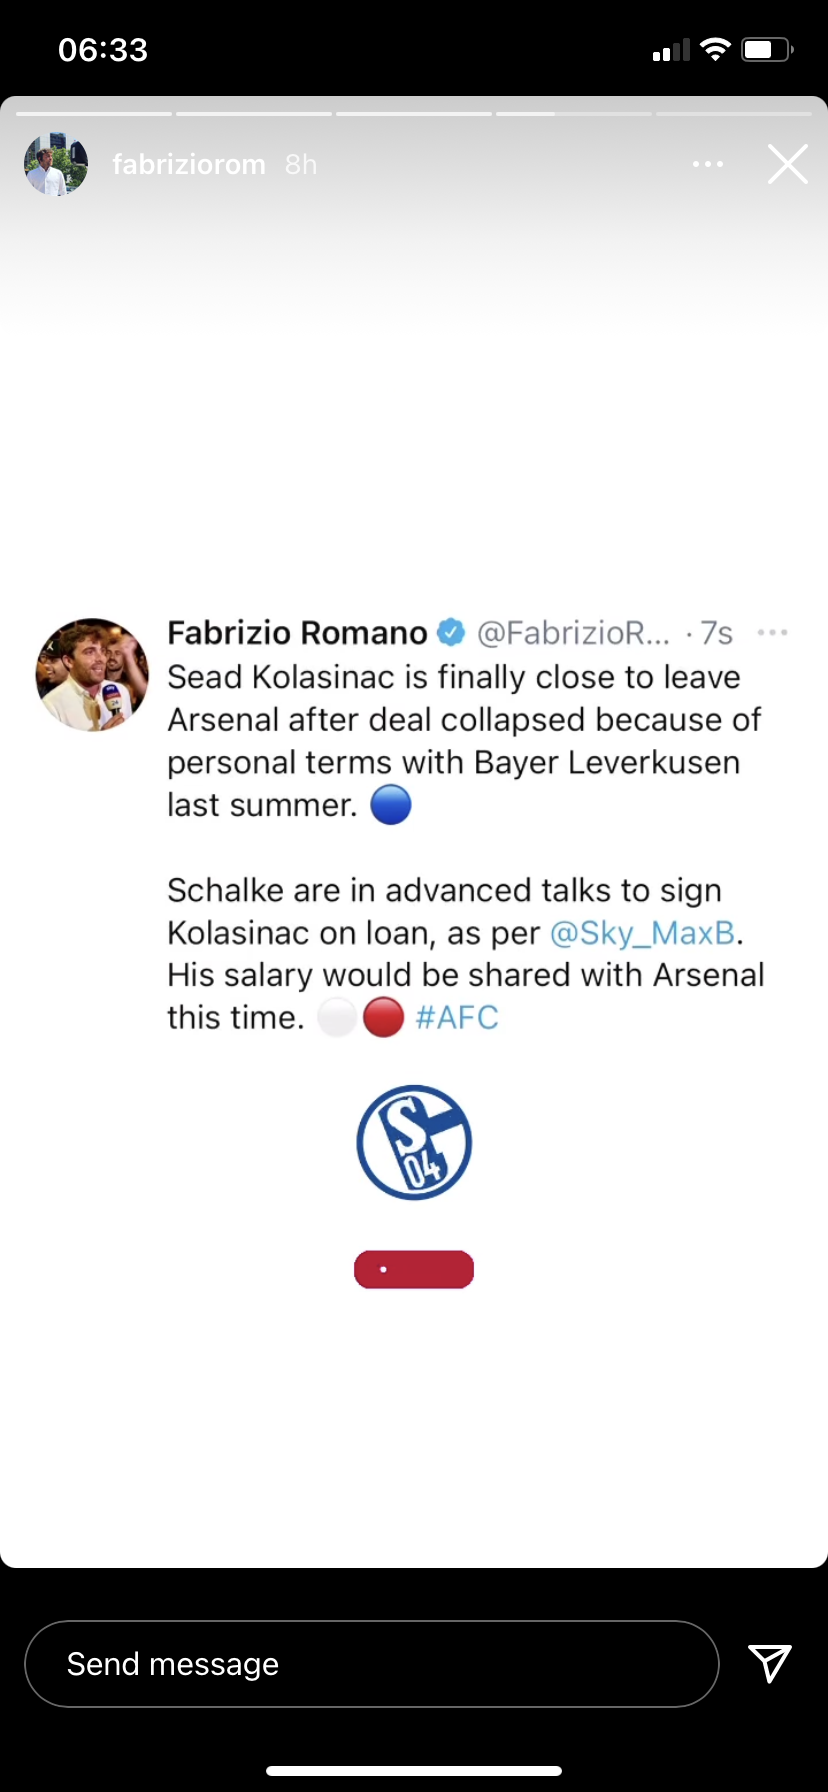The image size is (828, 1792).
Task: Tap the blue circle emoji in tweet
Action: click(391, 805)
